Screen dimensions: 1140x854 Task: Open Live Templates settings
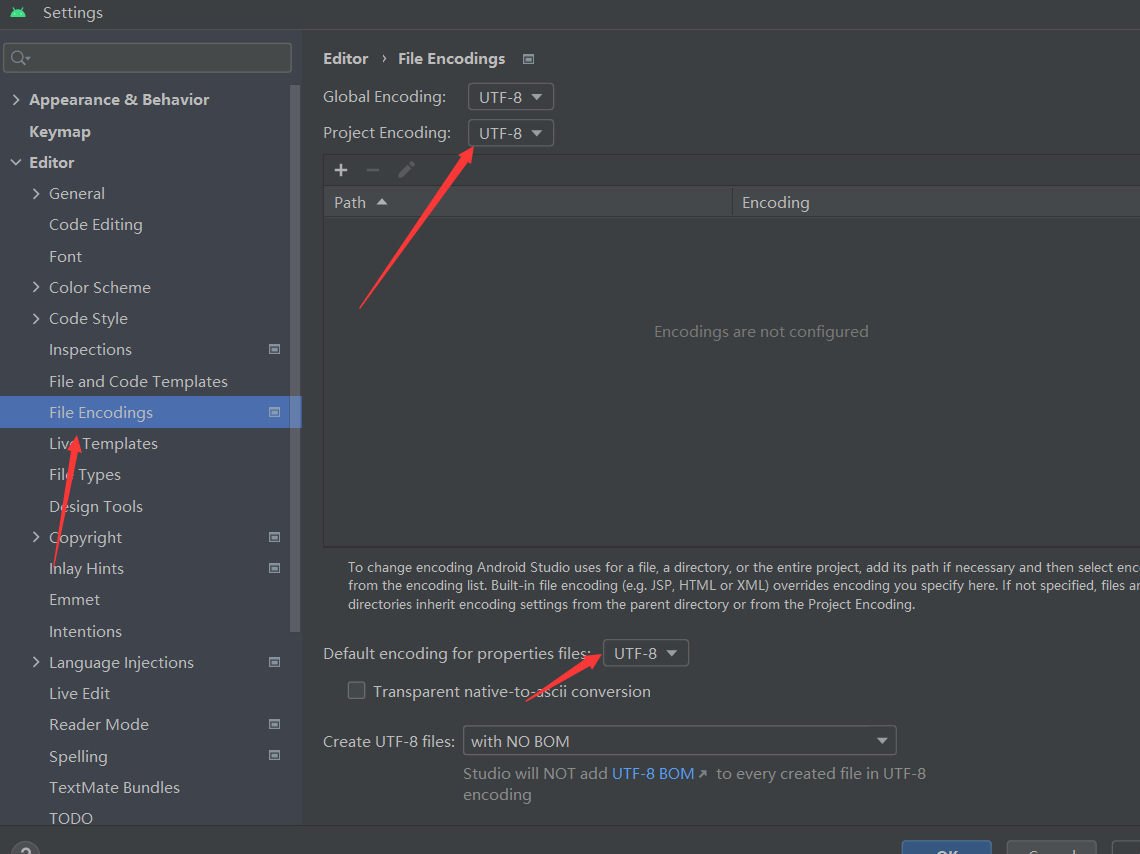(103, 443)
